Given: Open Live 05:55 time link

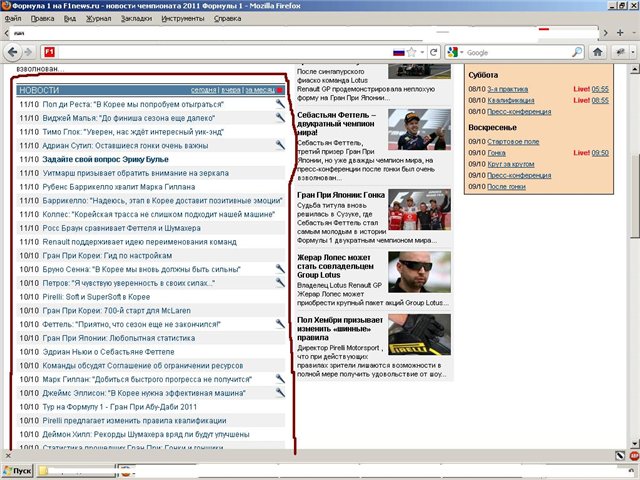Looking at the screenshot, I should click(x=600, y=89).
